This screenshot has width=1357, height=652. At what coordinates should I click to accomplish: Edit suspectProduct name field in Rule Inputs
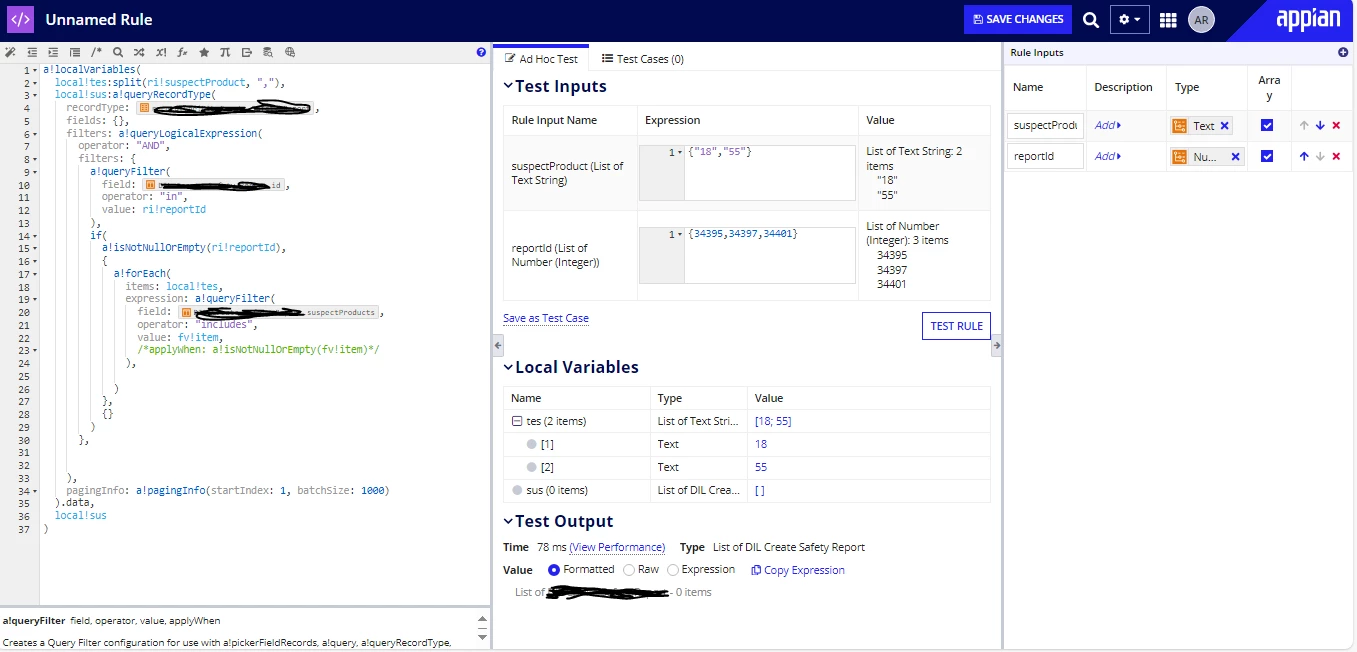tap(1045, 126)
